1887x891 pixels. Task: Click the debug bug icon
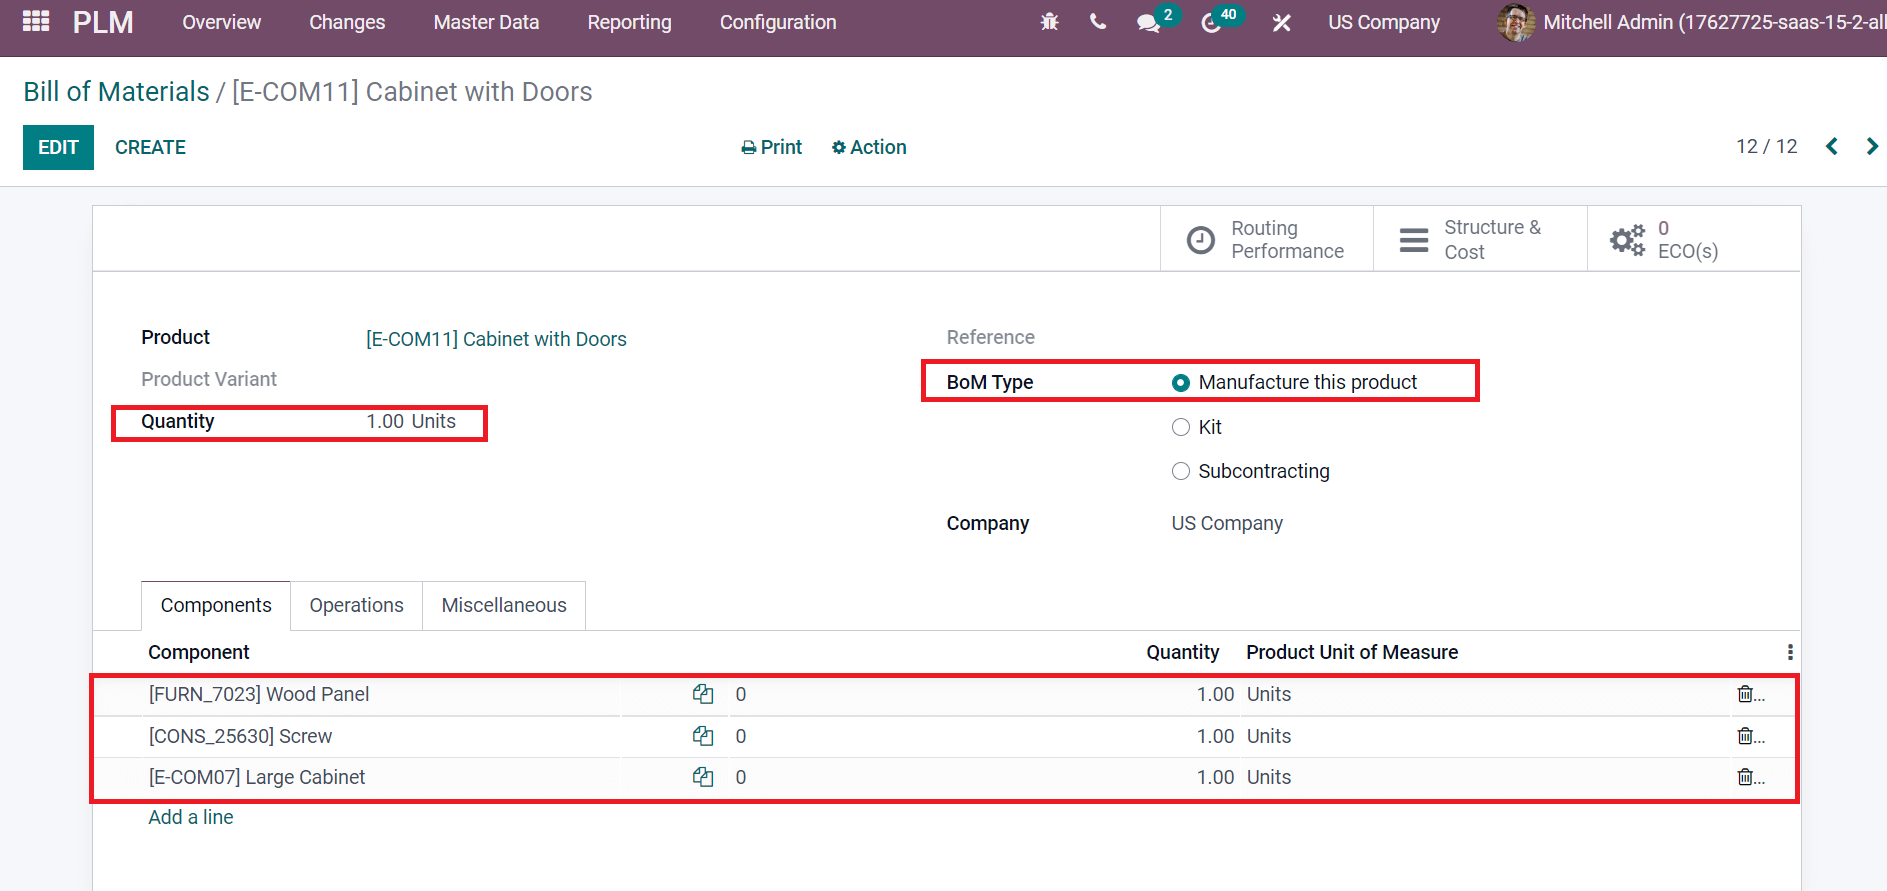click(x=1049, y=22)
